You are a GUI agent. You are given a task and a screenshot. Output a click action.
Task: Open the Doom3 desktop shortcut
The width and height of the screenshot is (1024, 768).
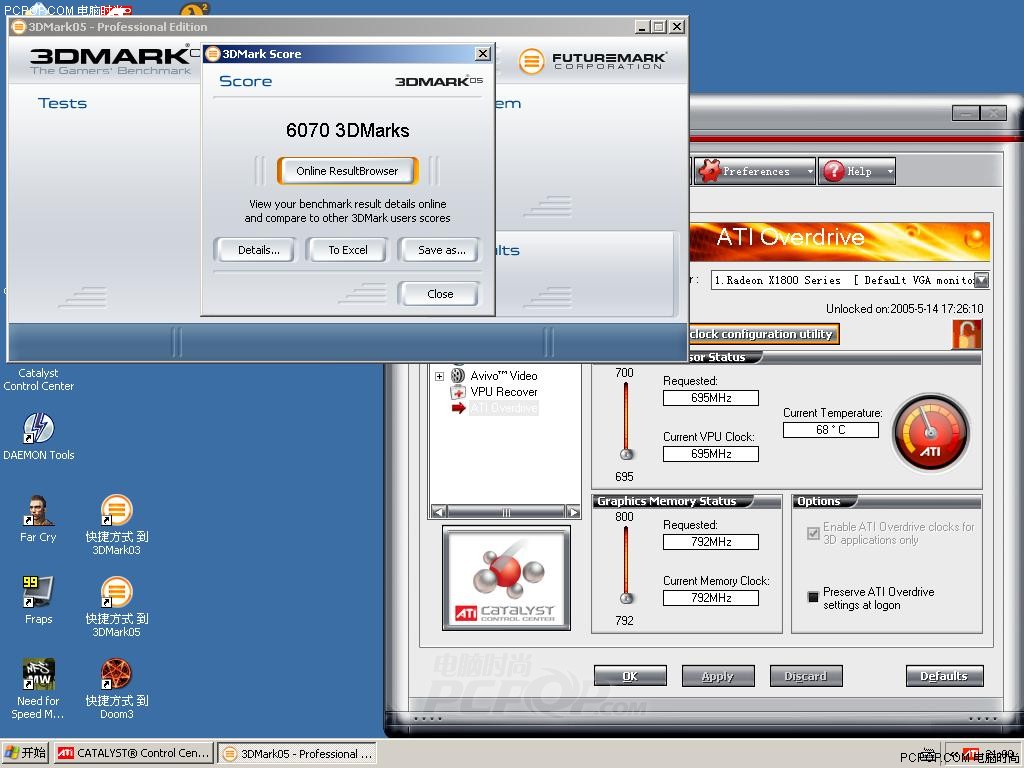[116, 675]
